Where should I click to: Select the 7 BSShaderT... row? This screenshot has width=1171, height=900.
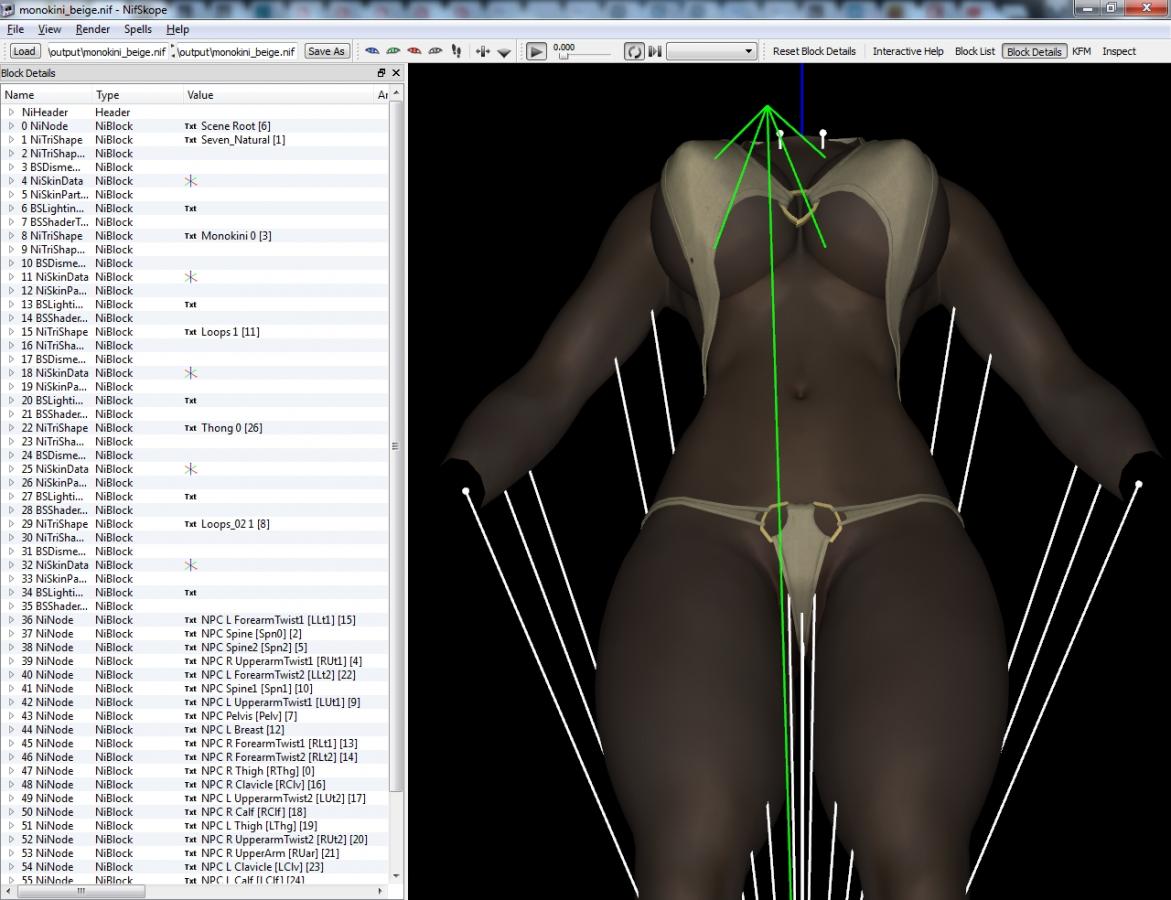coord(194,222)
